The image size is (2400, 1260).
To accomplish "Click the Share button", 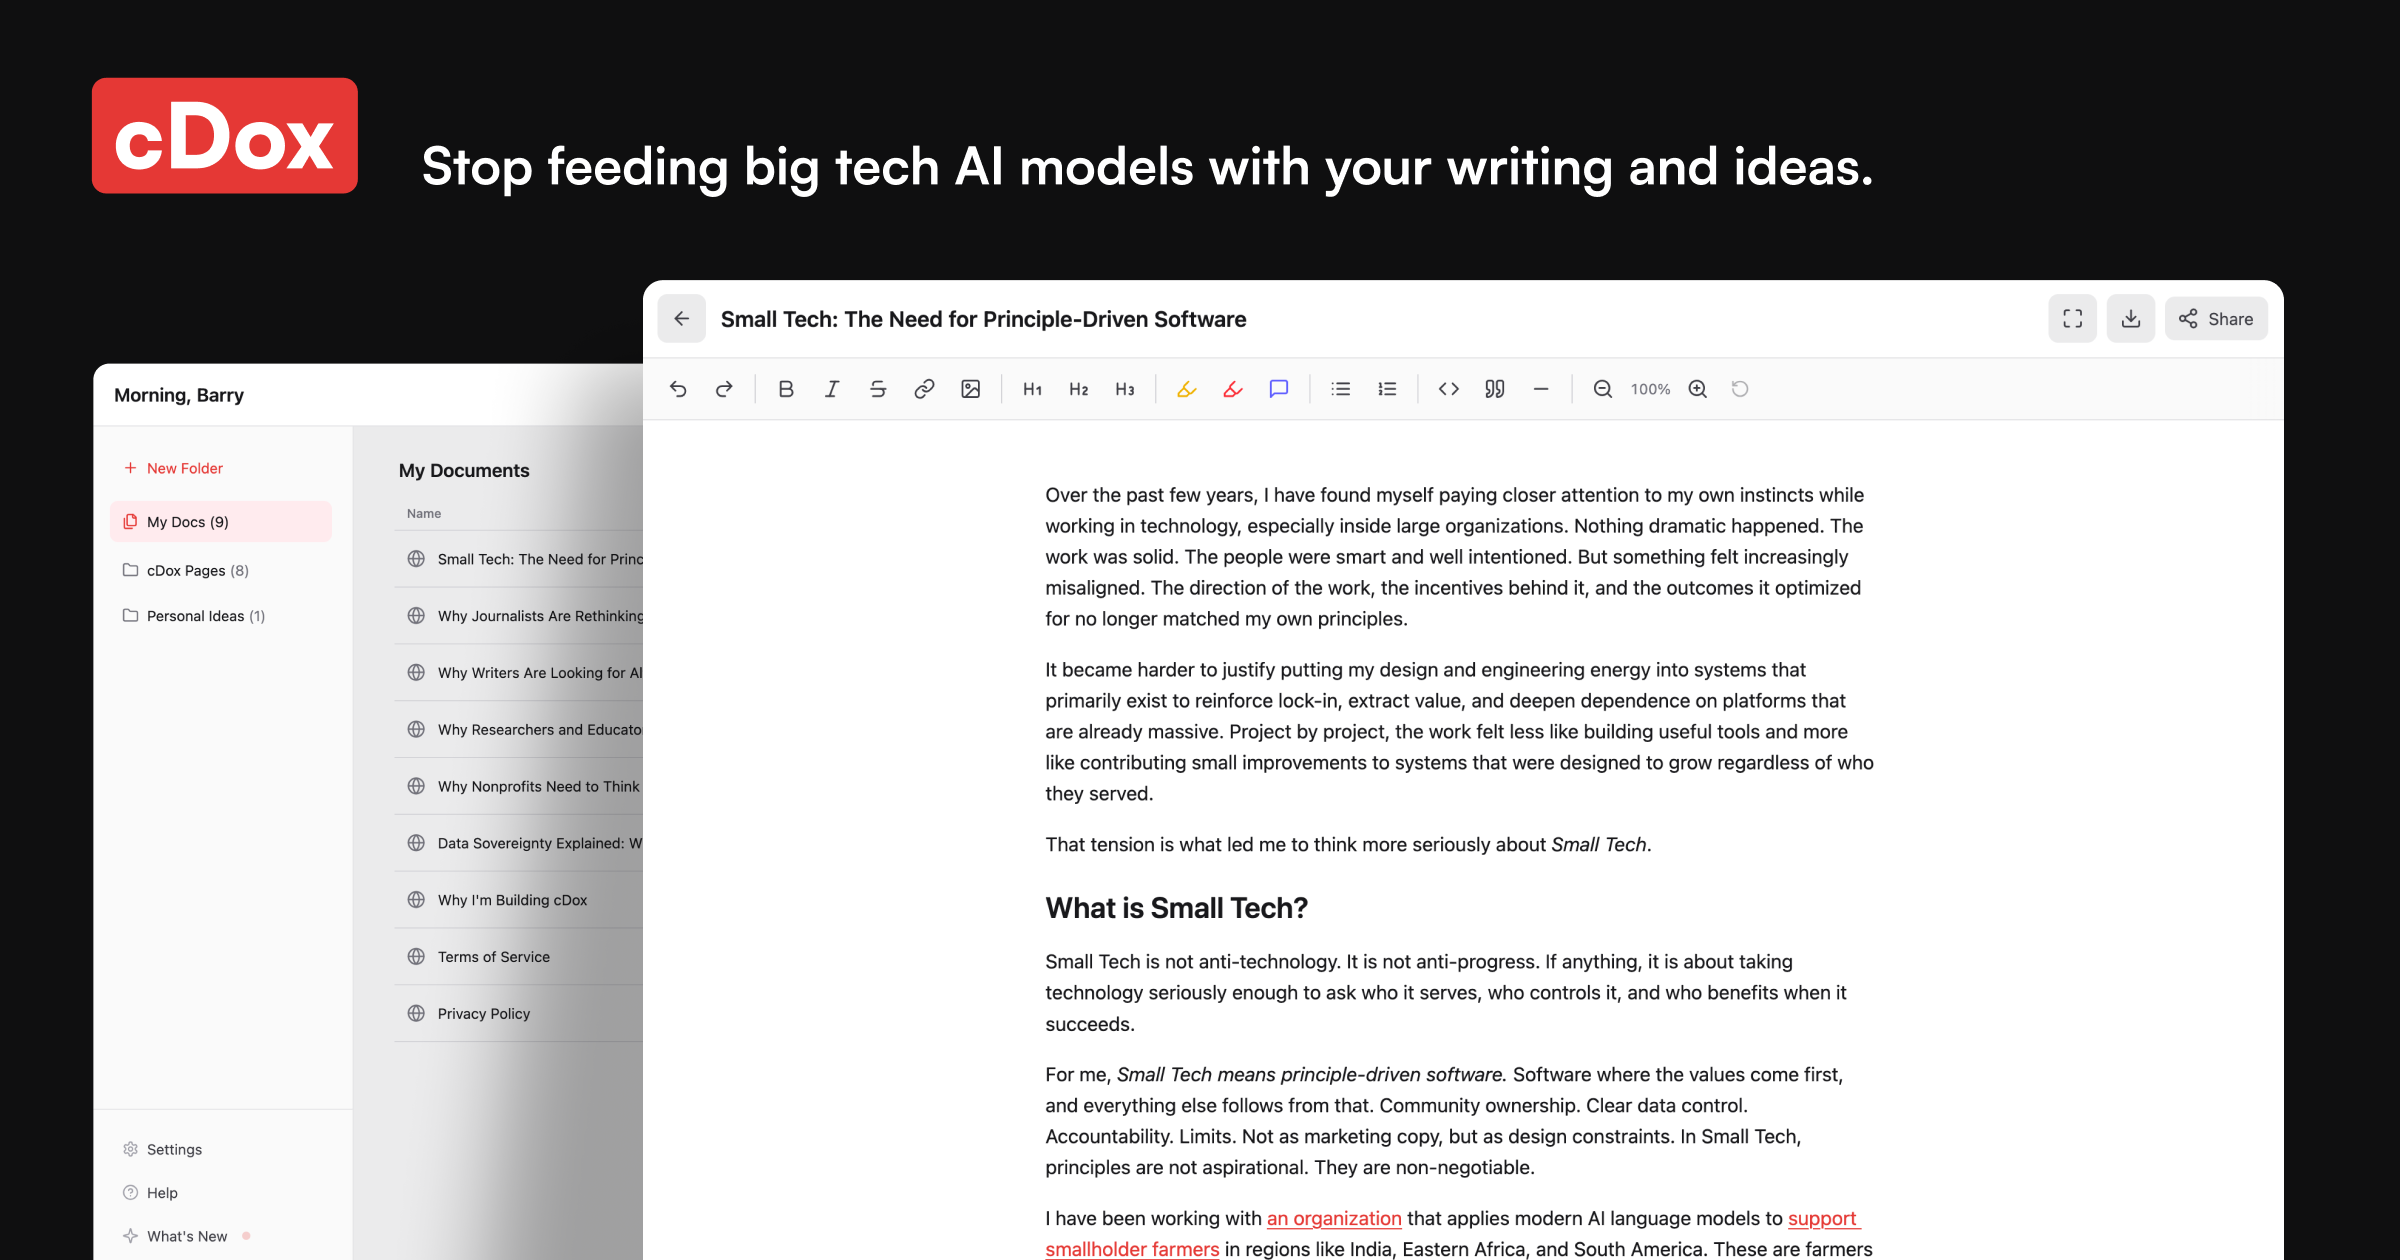I will coord(2216,318).
